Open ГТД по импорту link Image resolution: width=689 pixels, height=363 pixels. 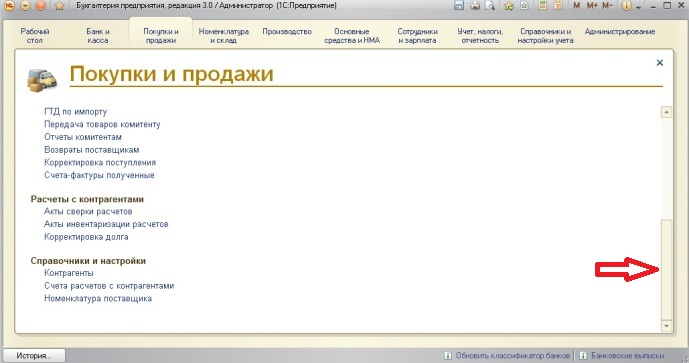point(76,112)
